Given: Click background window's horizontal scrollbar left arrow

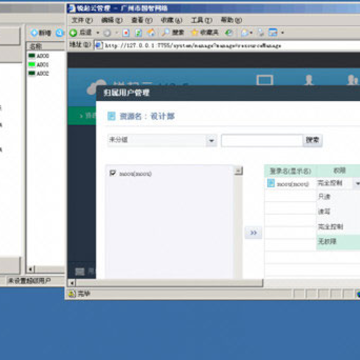Looking at the screenshot, I should (30, 269).
